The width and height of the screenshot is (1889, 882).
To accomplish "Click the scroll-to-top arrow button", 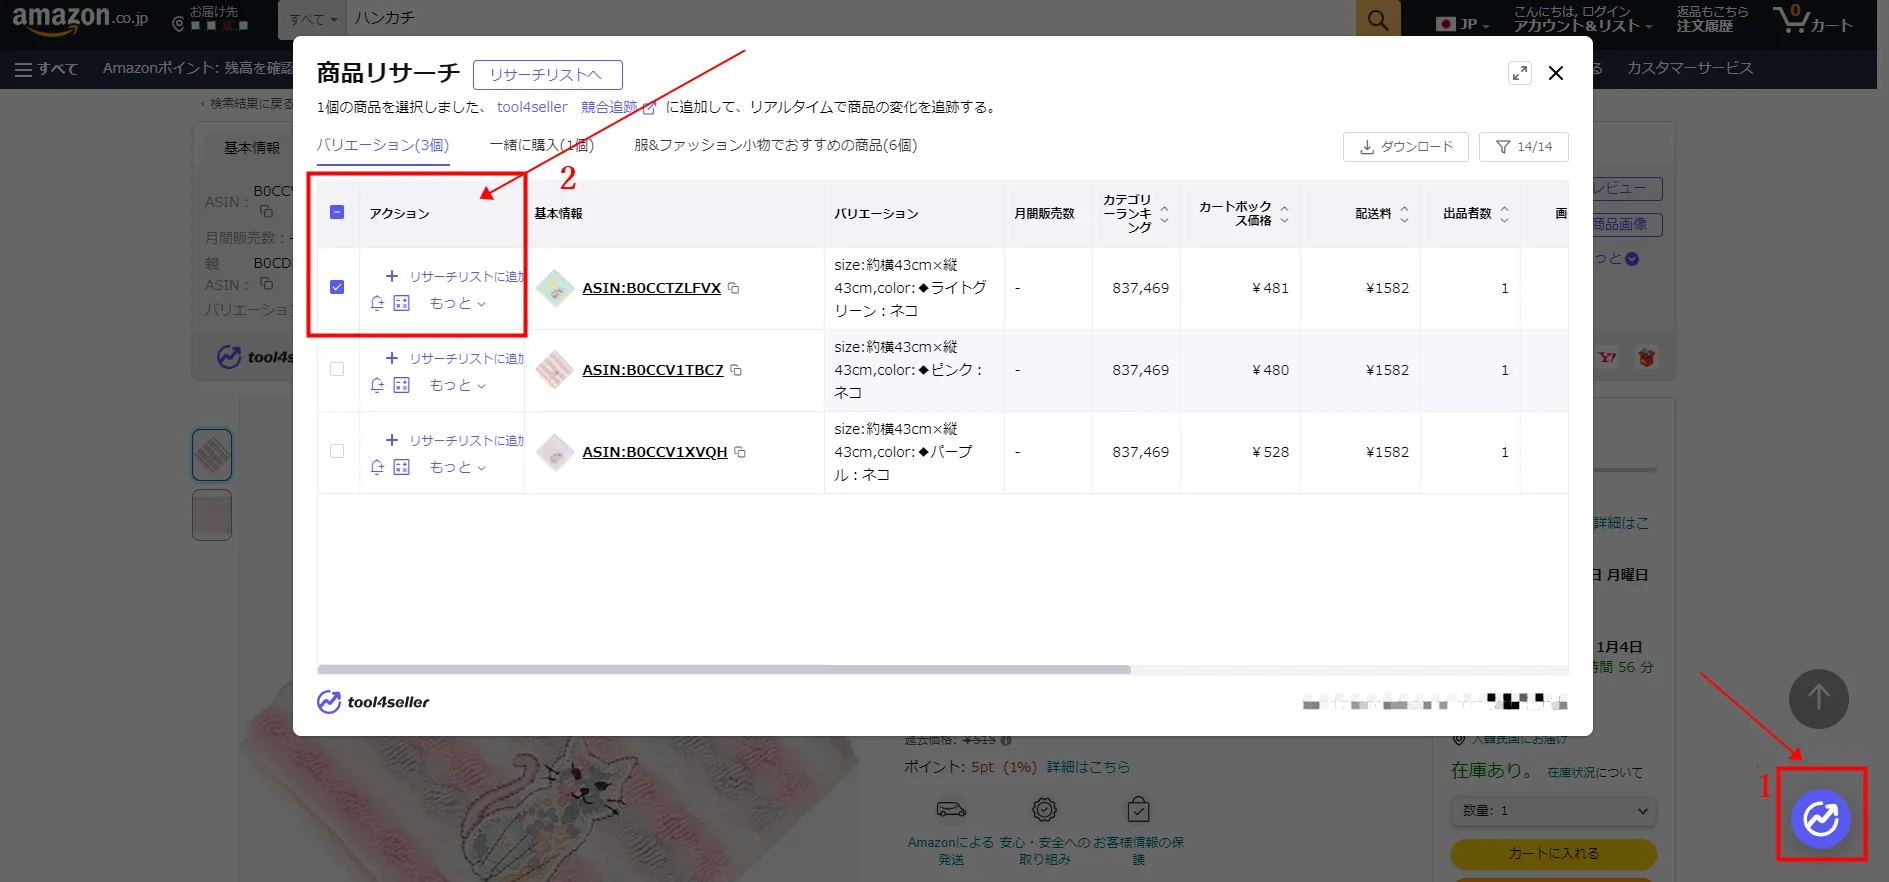I will pos(1818,698).
